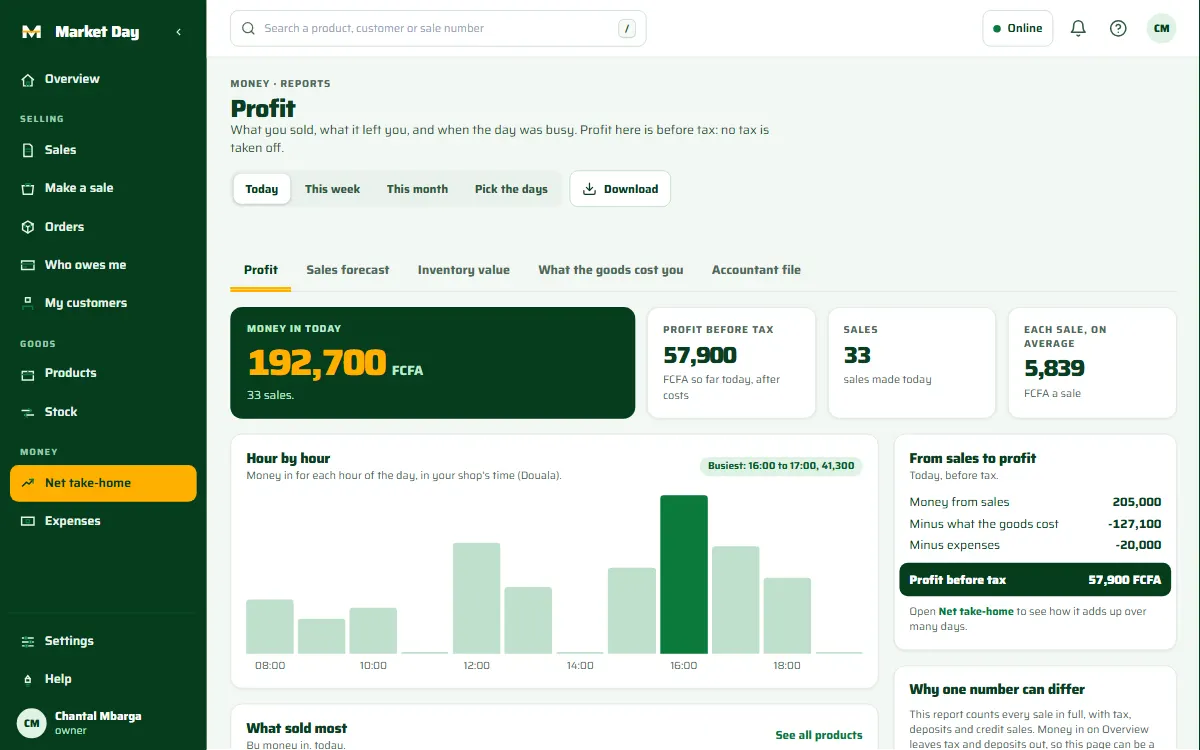Open Settings from sidebar
The width and height of the screenshot is (1200, 750).
click(103, 641)
